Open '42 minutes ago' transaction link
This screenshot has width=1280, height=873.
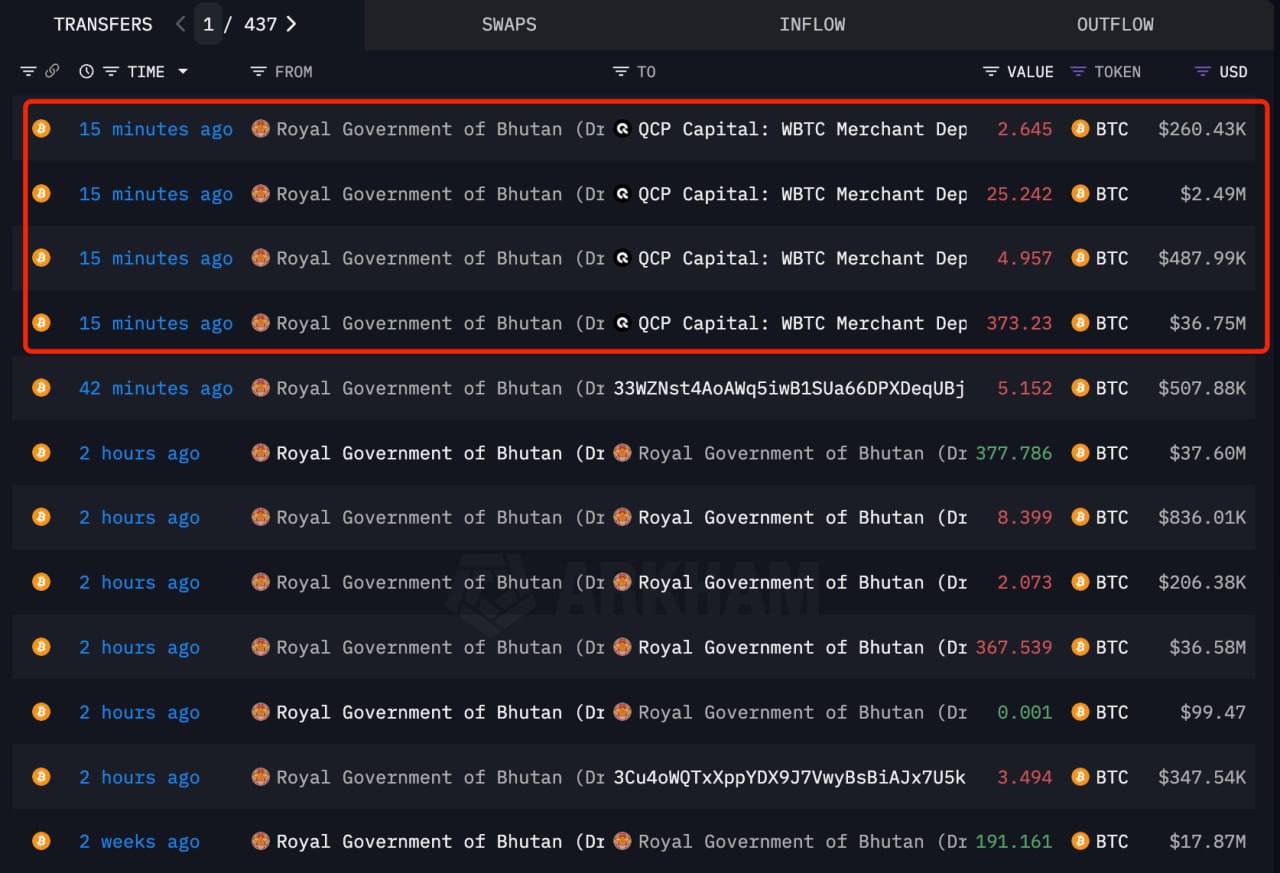(156, 388)
